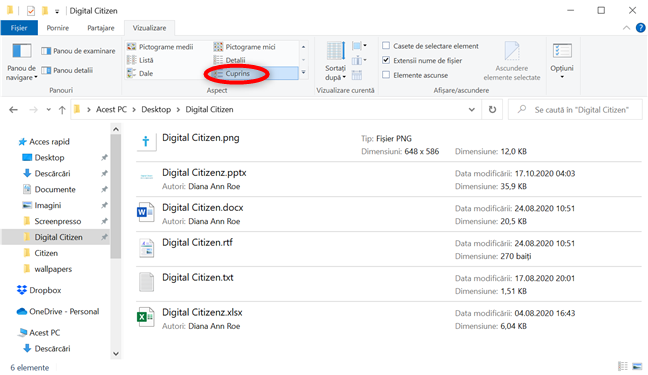Refresh the folder view
This screenshot has width=648, height=375.
point(492,110)
